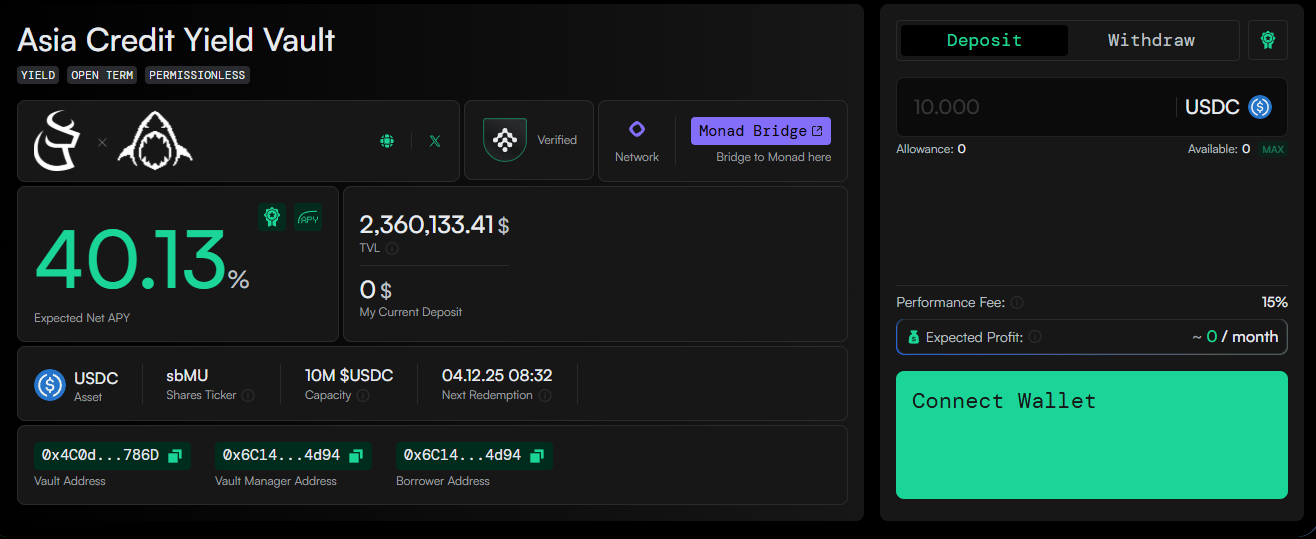1316x539 pixels.
Task: Click the USDC asset coin icon
Action: coord(50,384)
